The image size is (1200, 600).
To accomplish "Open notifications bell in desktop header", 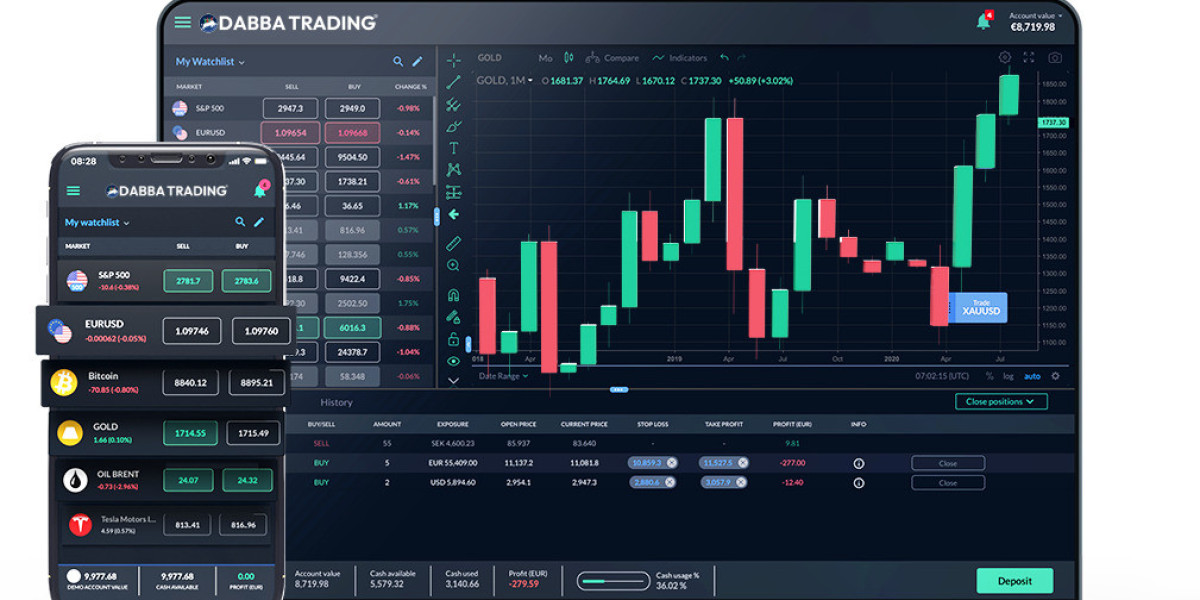I will coord(984,21).
